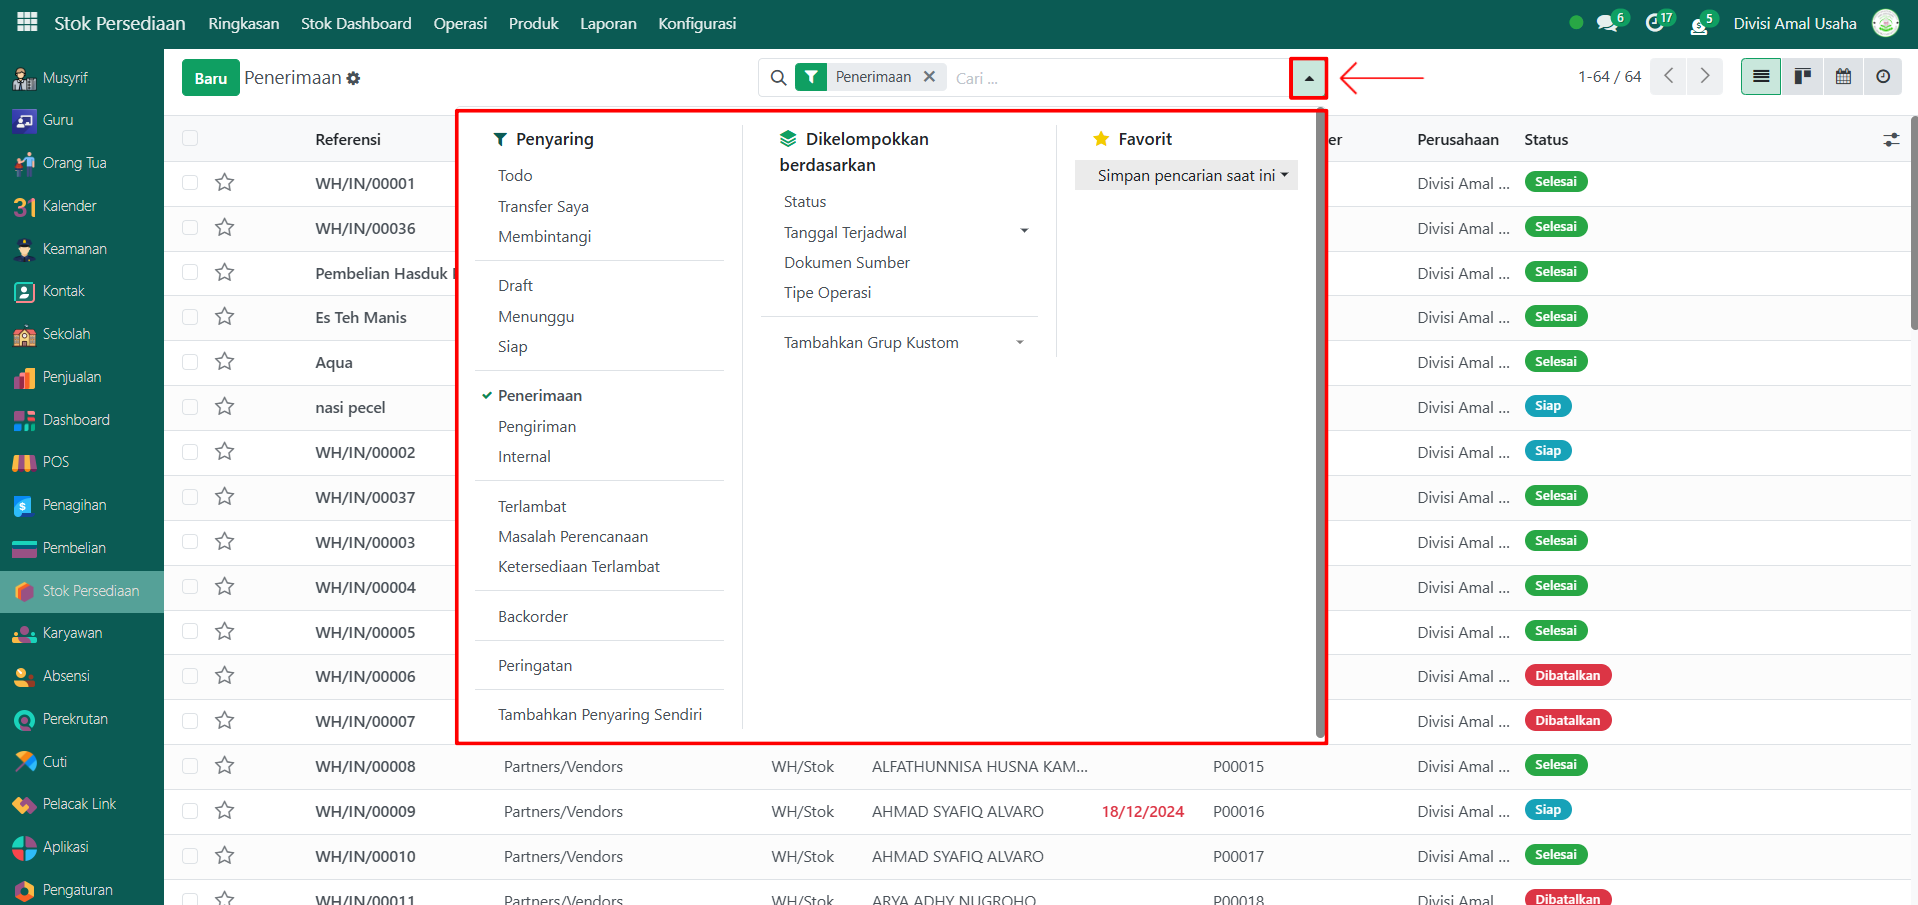The width and height of the screenshot is (1918, 905).
Task: Remove the Penerimaan filter tag
Action: 929,77
